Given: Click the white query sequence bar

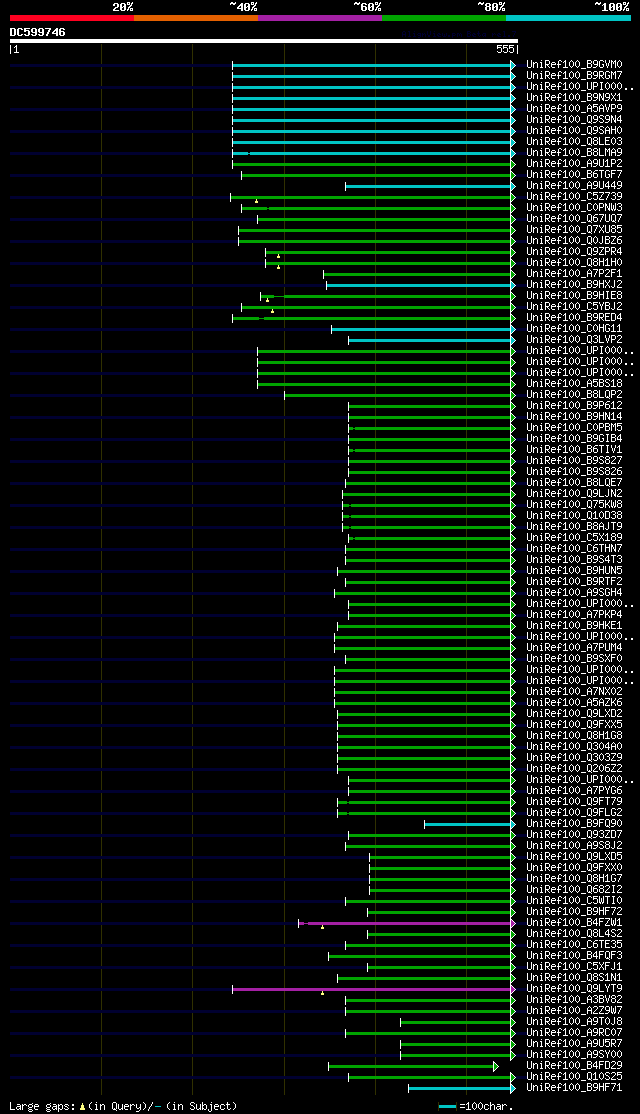Looking at the screenshot, I should pos(264,41).
